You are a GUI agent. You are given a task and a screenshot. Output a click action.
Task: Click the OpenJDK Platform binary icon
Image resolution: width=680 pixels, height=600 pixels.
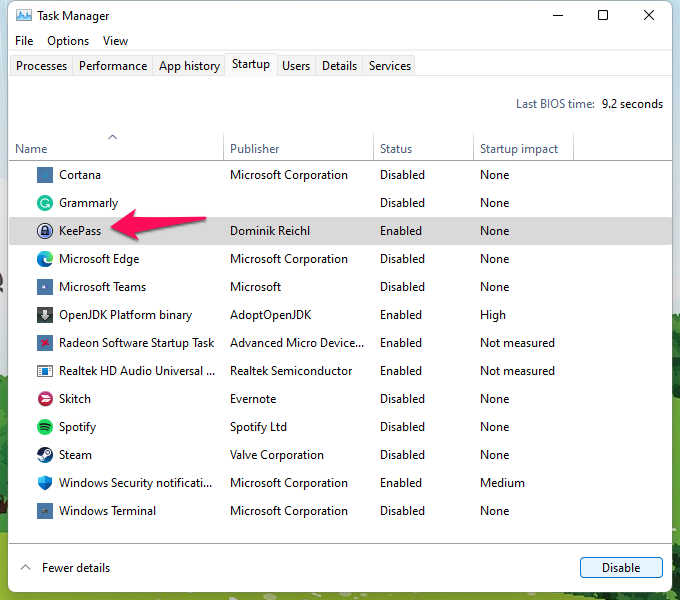[x=45, y=315]
